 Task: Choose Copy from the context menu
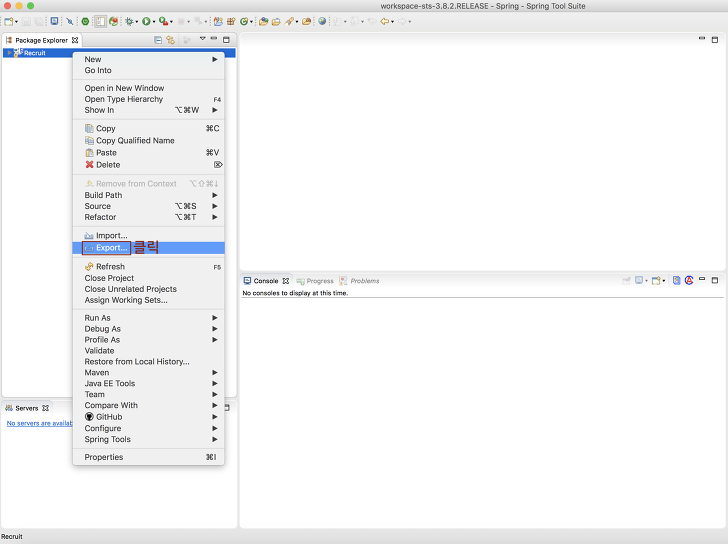pos(149,129)
